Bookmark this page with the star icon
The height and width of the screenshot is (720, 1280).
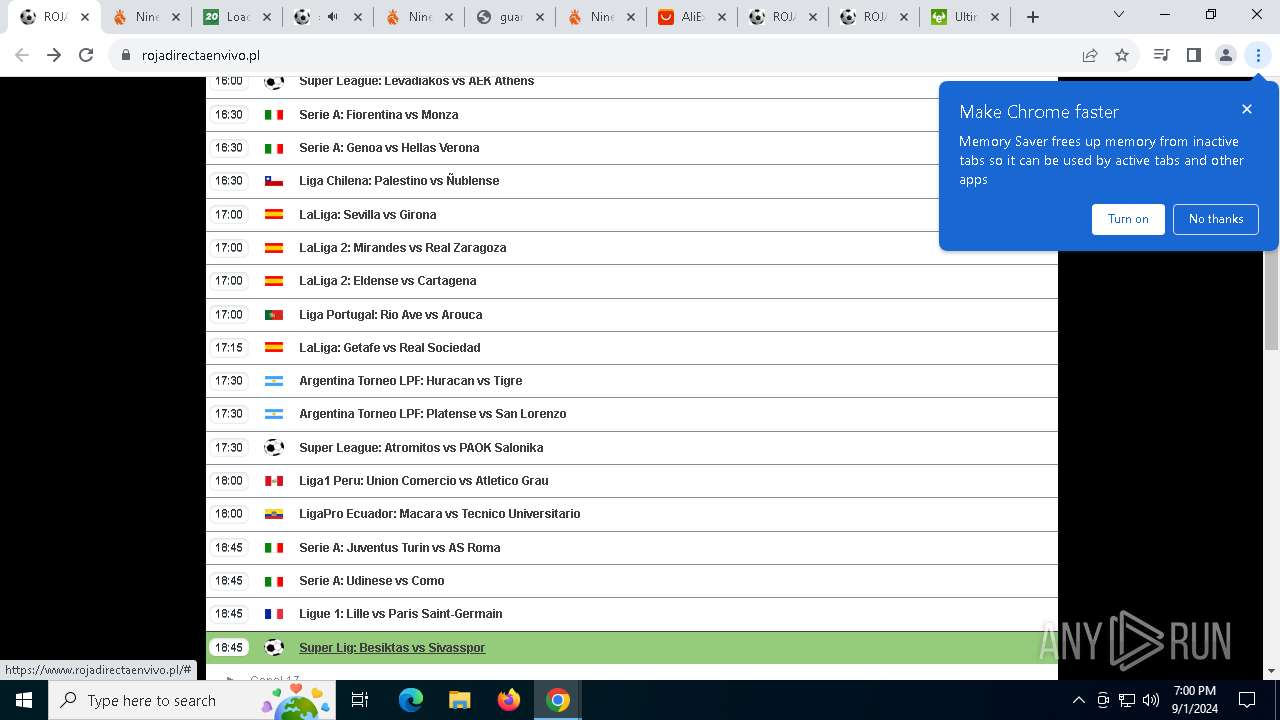1122,55
